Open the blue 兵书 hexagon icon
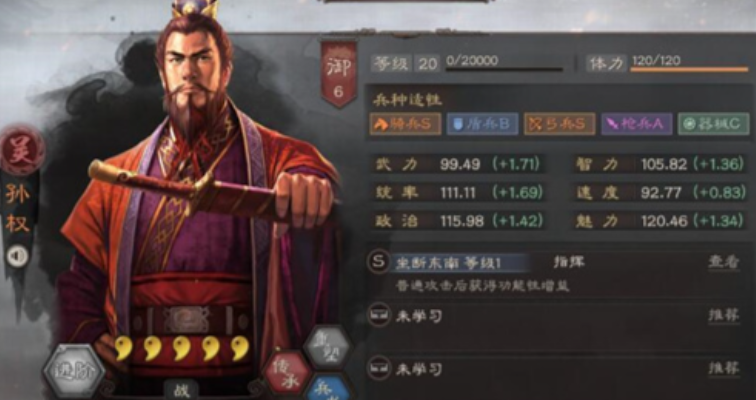 [x=328, y=387]
